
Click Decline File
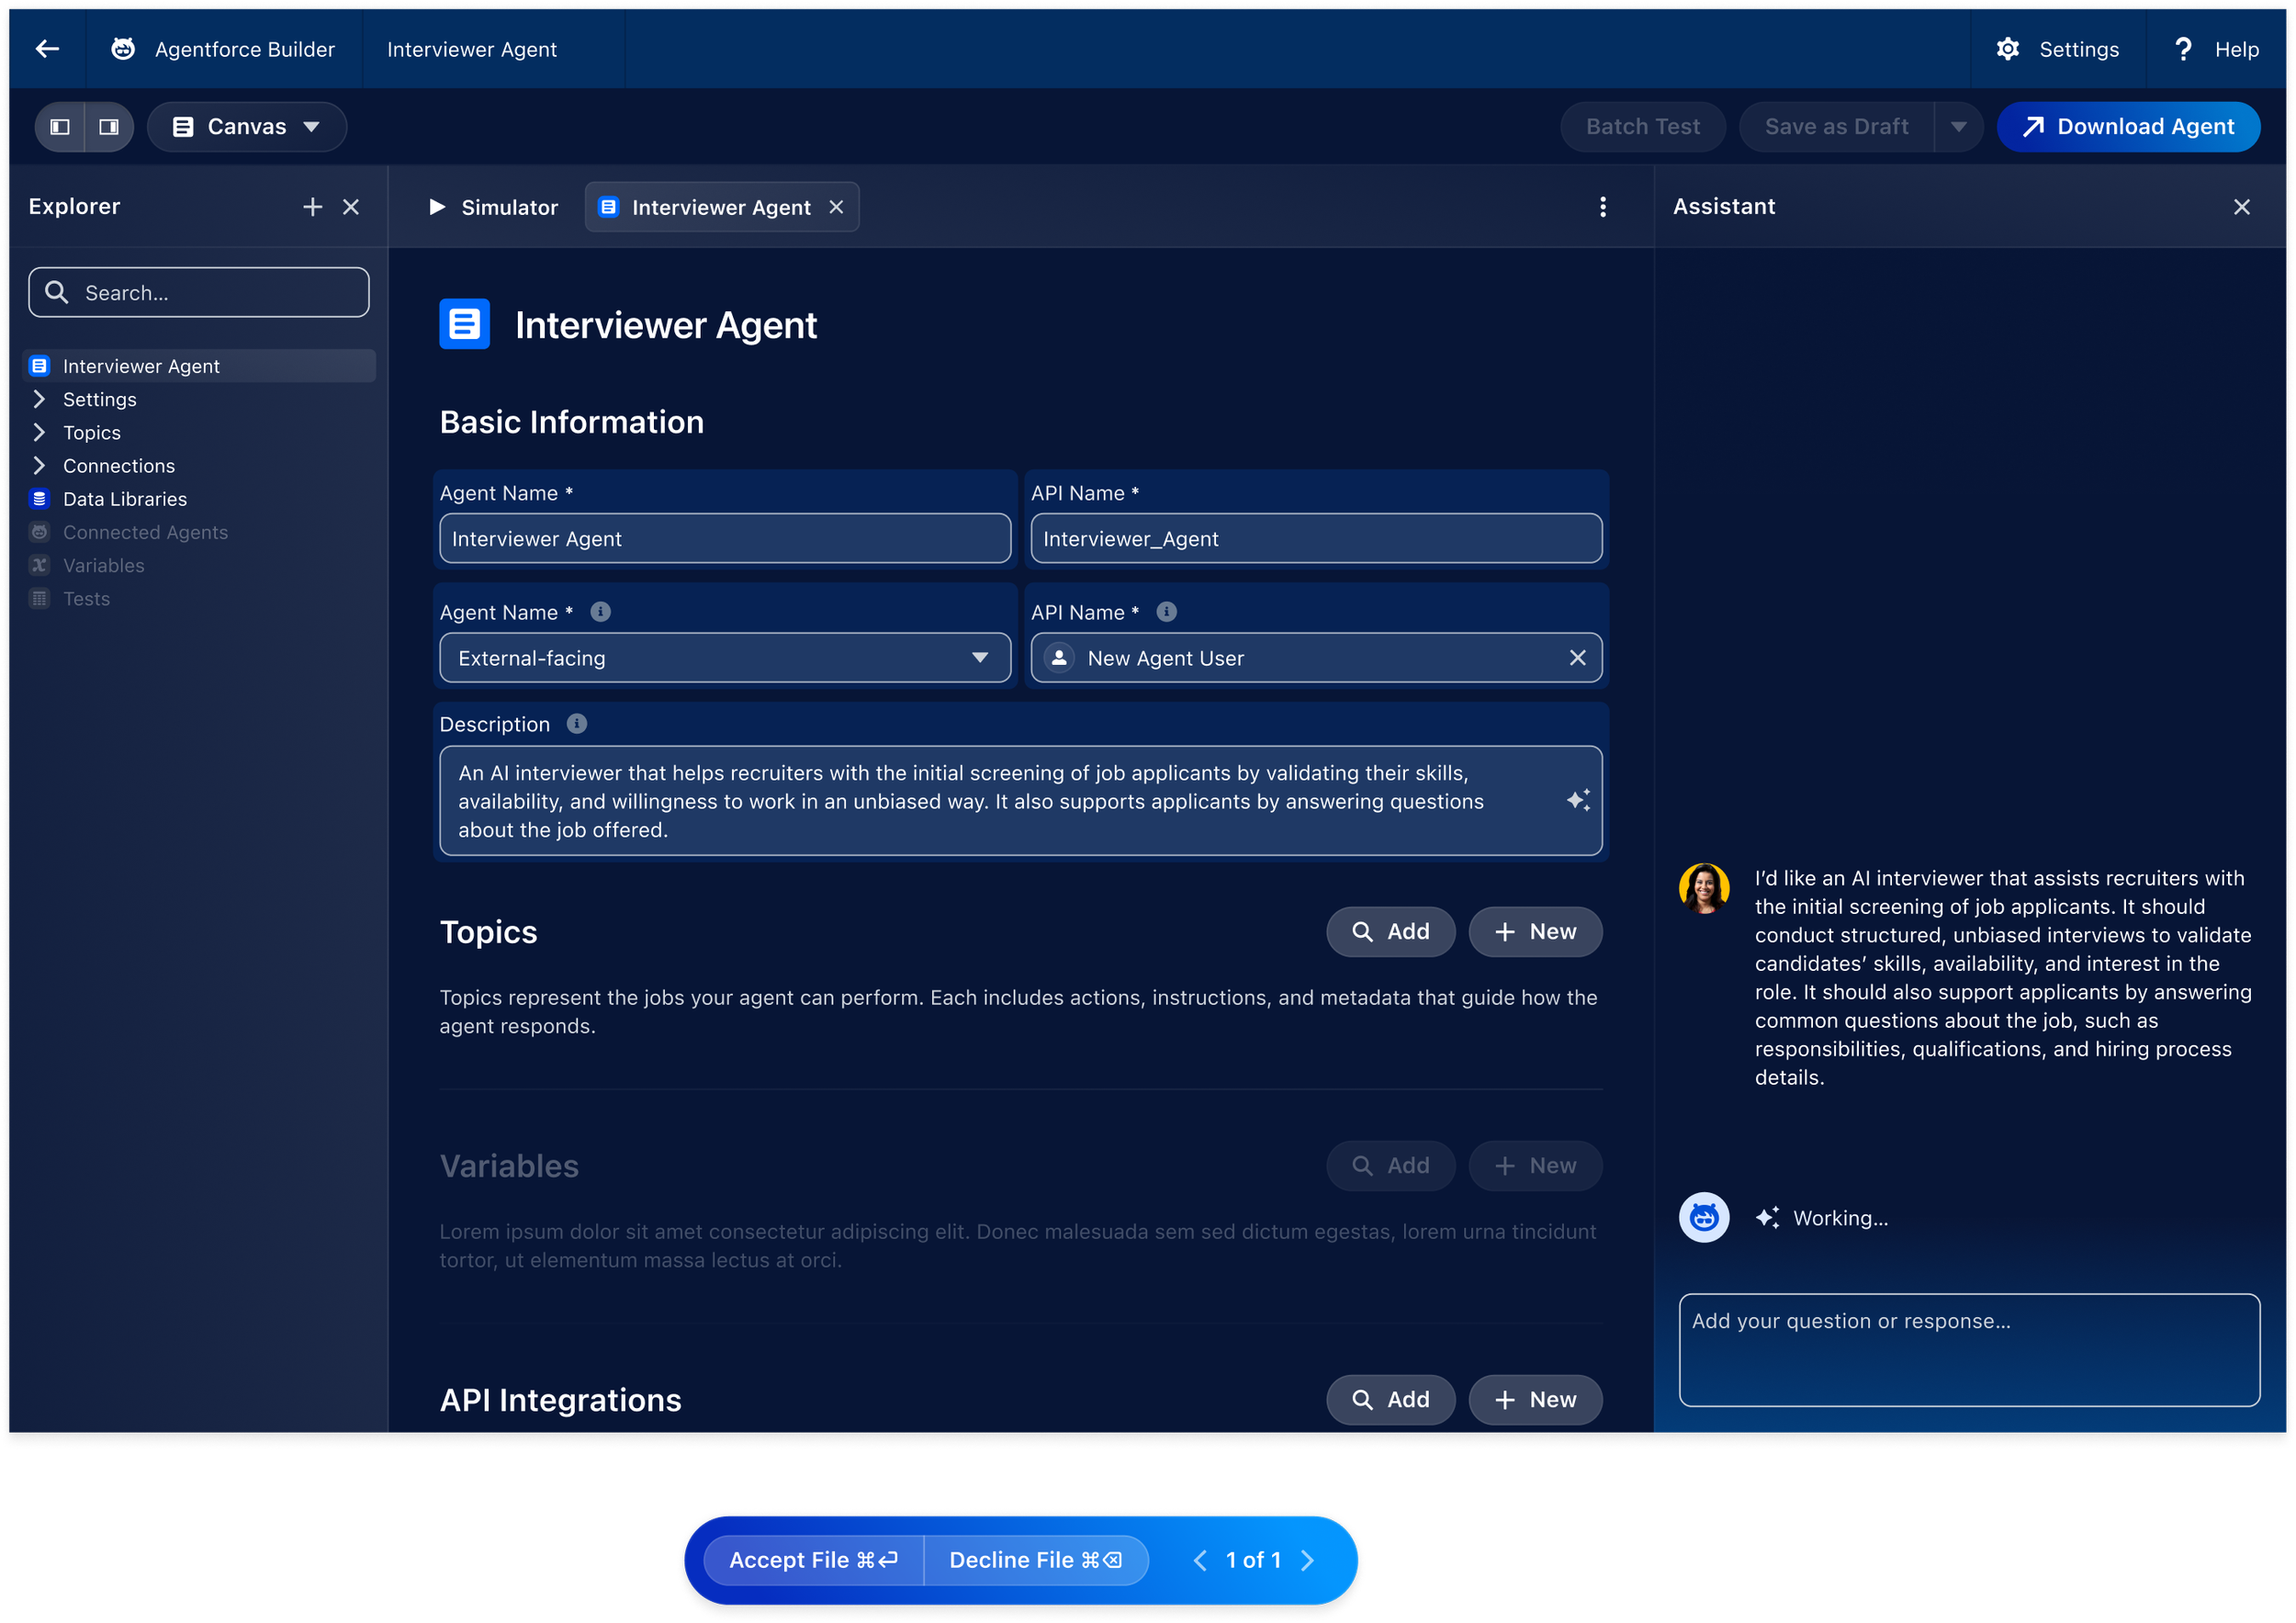tap(1035, 1560)
